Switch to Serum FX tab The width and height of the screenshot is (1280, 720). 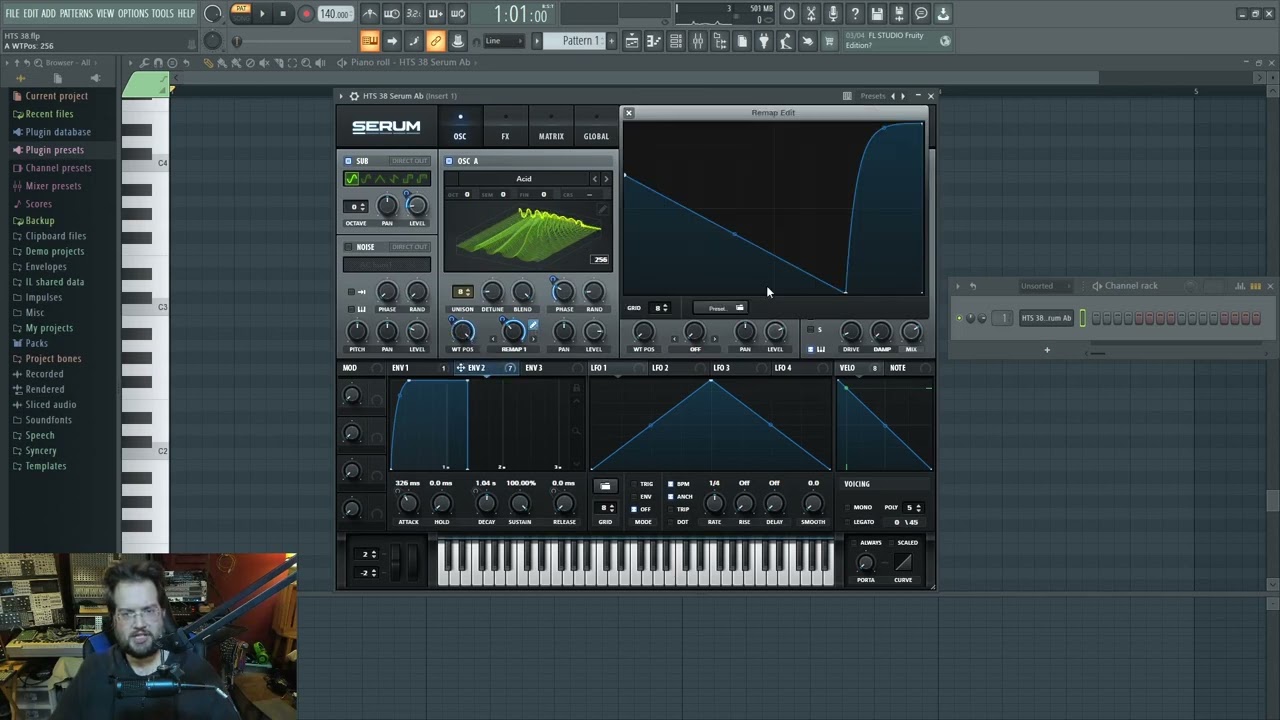click(505, 128)
